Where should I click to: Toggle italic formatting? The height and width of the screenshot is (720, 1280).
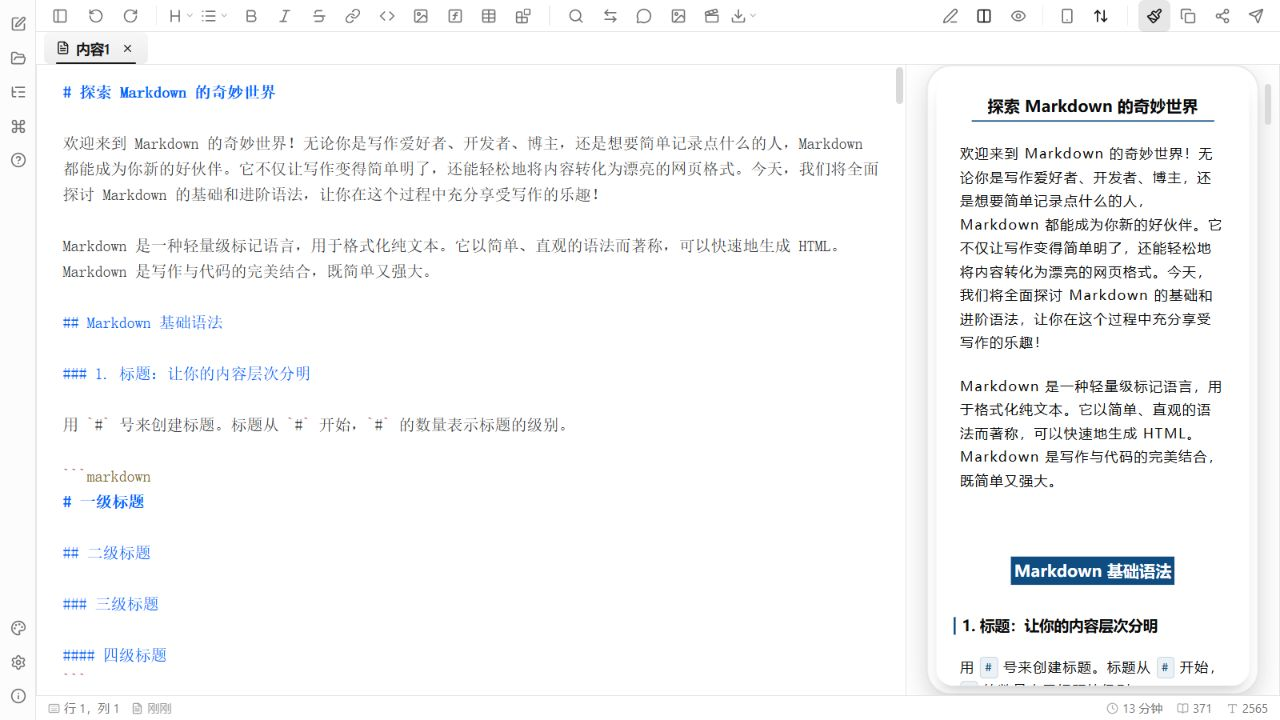point(285,16)
